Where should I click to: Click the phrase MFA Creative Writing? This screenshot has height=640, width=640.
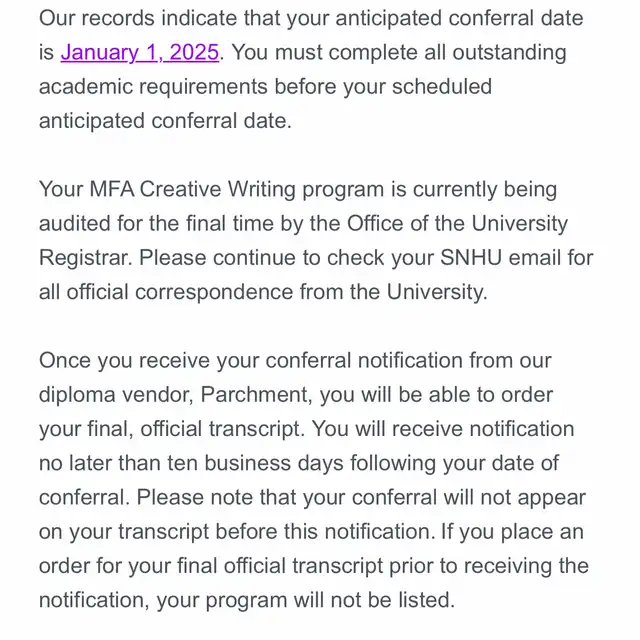click(192, 189)
